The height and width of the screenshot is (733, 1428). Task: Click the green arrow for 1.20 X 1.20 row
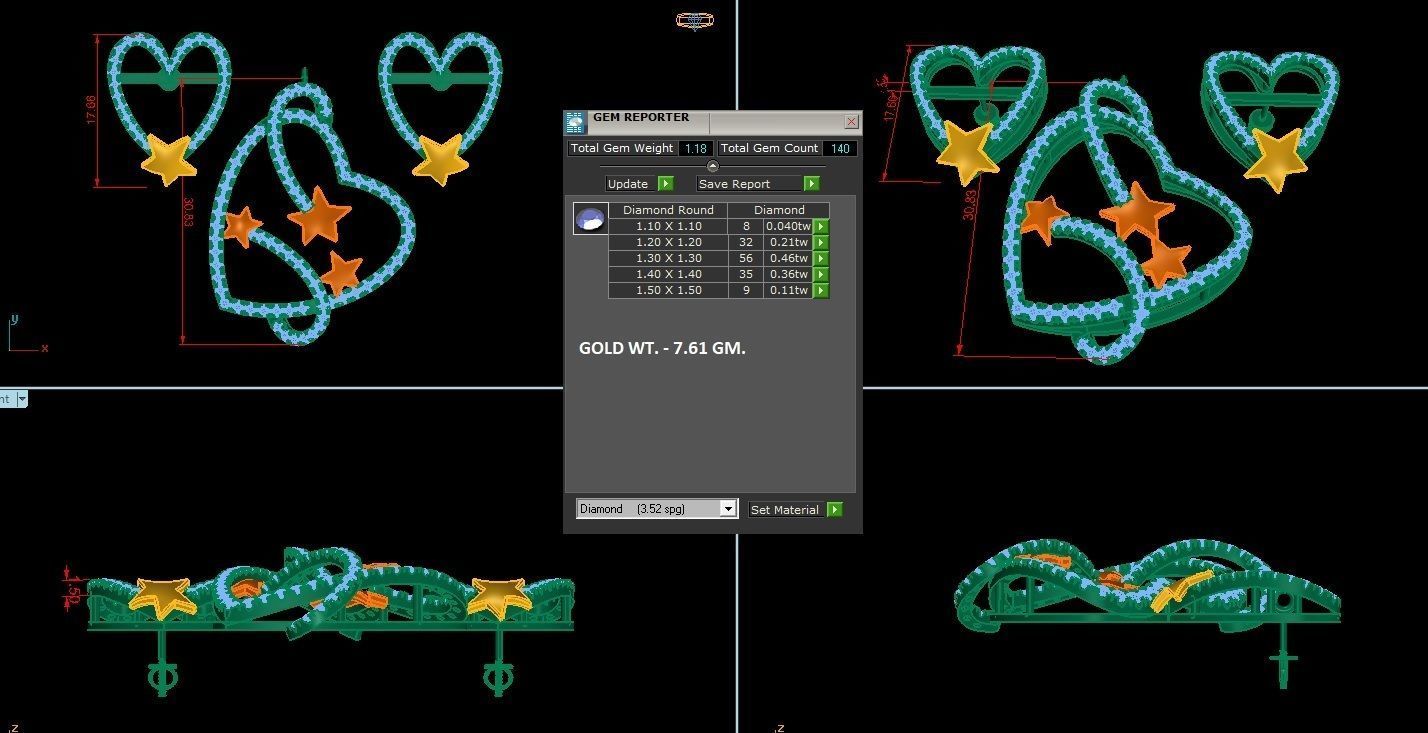pyautogui.click(x=821, y=243)
